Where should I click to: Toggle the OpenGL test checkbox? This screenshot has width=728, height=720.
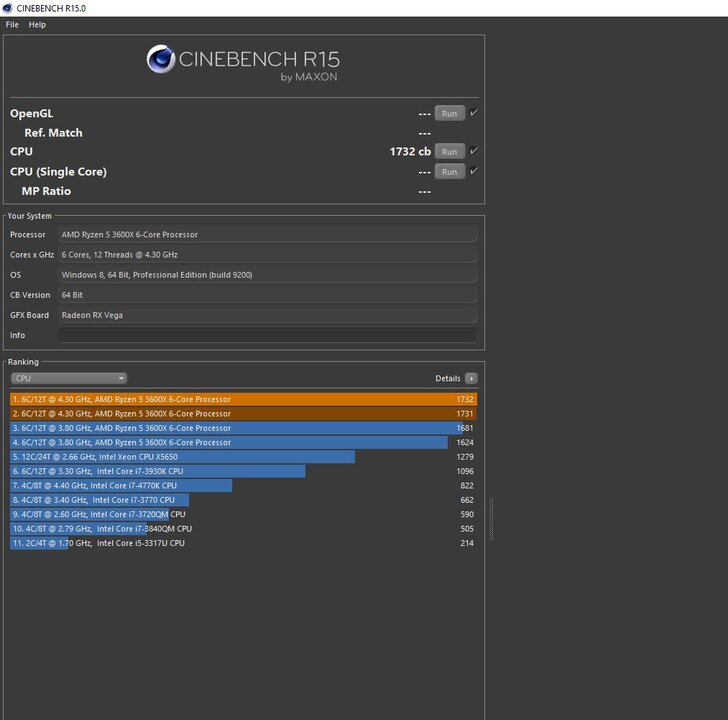[x=473, y=113]
